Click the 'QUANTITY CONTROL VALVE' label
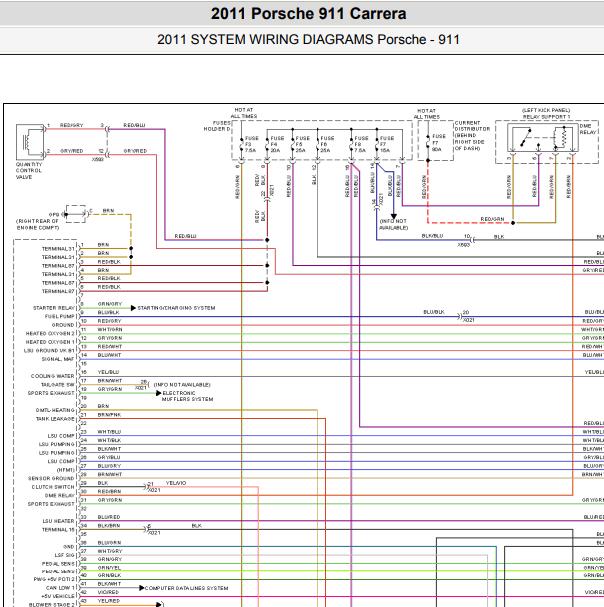 [29, 171]
